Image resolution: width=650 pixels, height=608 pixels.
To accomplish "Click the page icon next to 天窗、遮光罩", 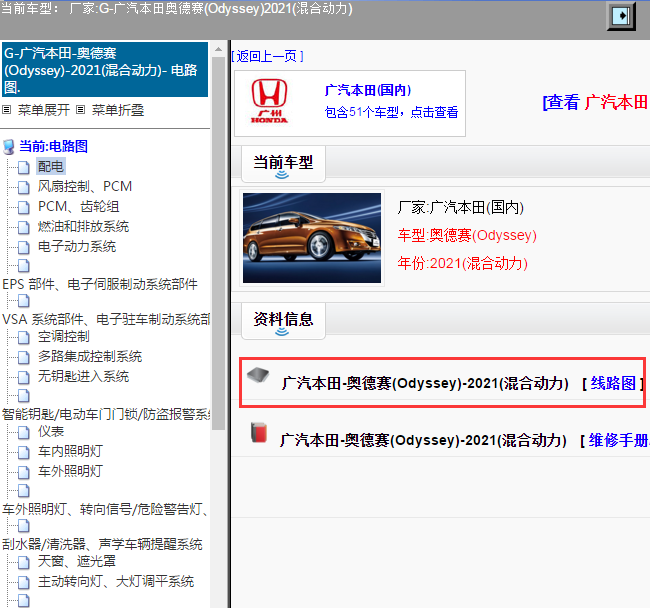I will tap(24, 562).
